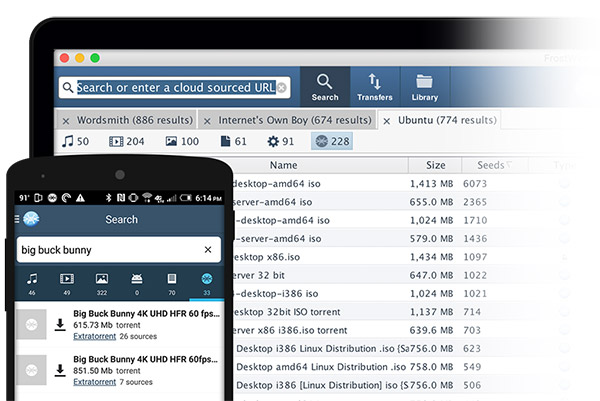600x401 pixels.
Task: Tap the battery icon in phone status bar
Action: click(x=186, y=198)
